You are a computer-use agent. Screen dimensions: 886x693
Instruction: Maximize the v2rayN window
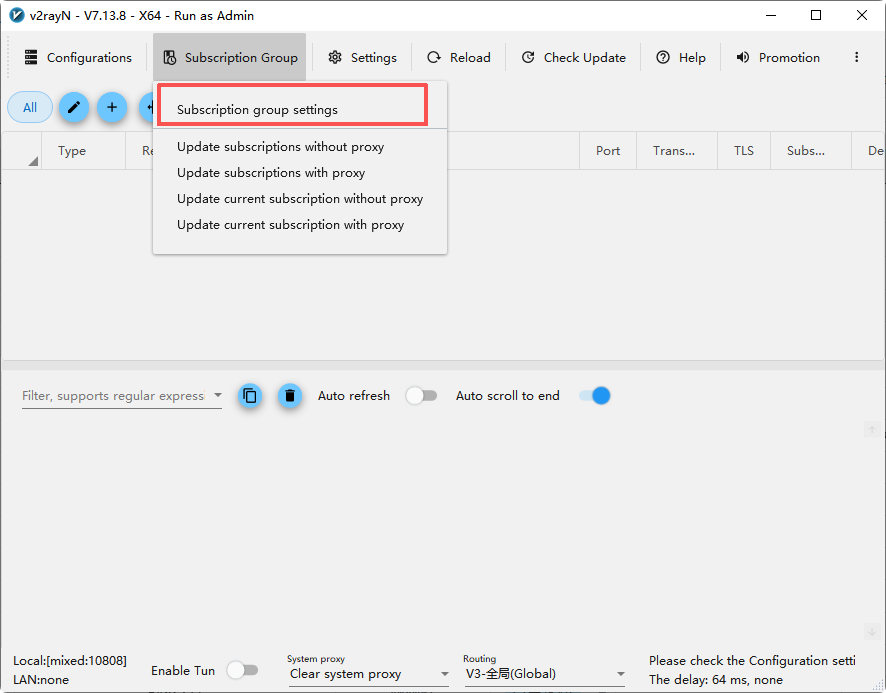[x=816, y=15]
